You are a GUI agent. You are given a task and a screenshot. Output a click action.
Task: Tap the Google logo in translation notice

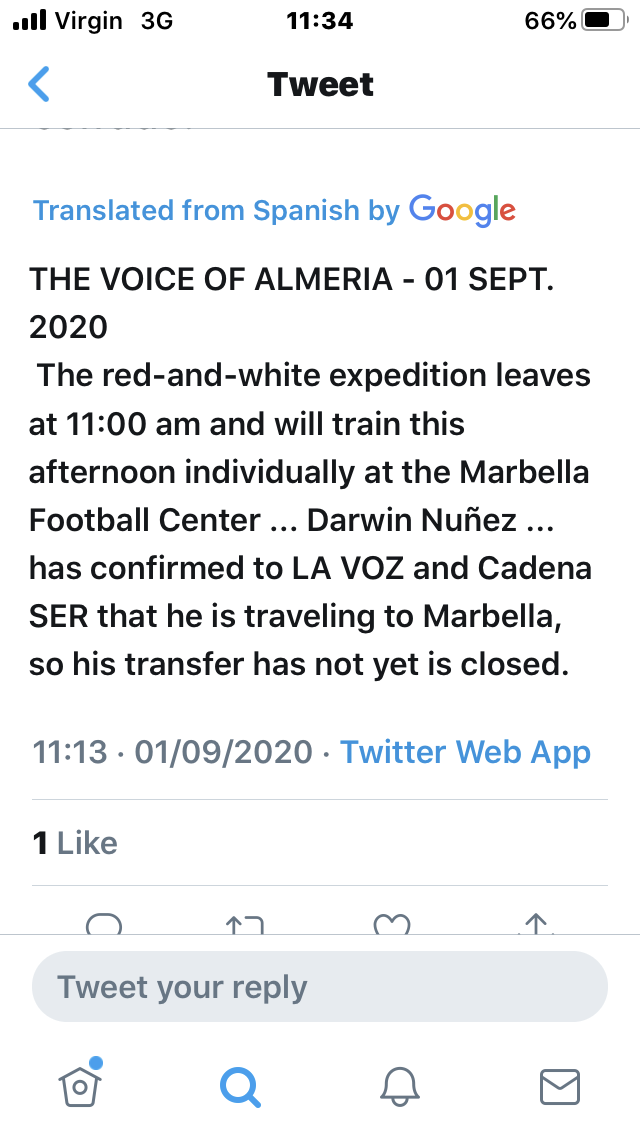coord(462,211)
